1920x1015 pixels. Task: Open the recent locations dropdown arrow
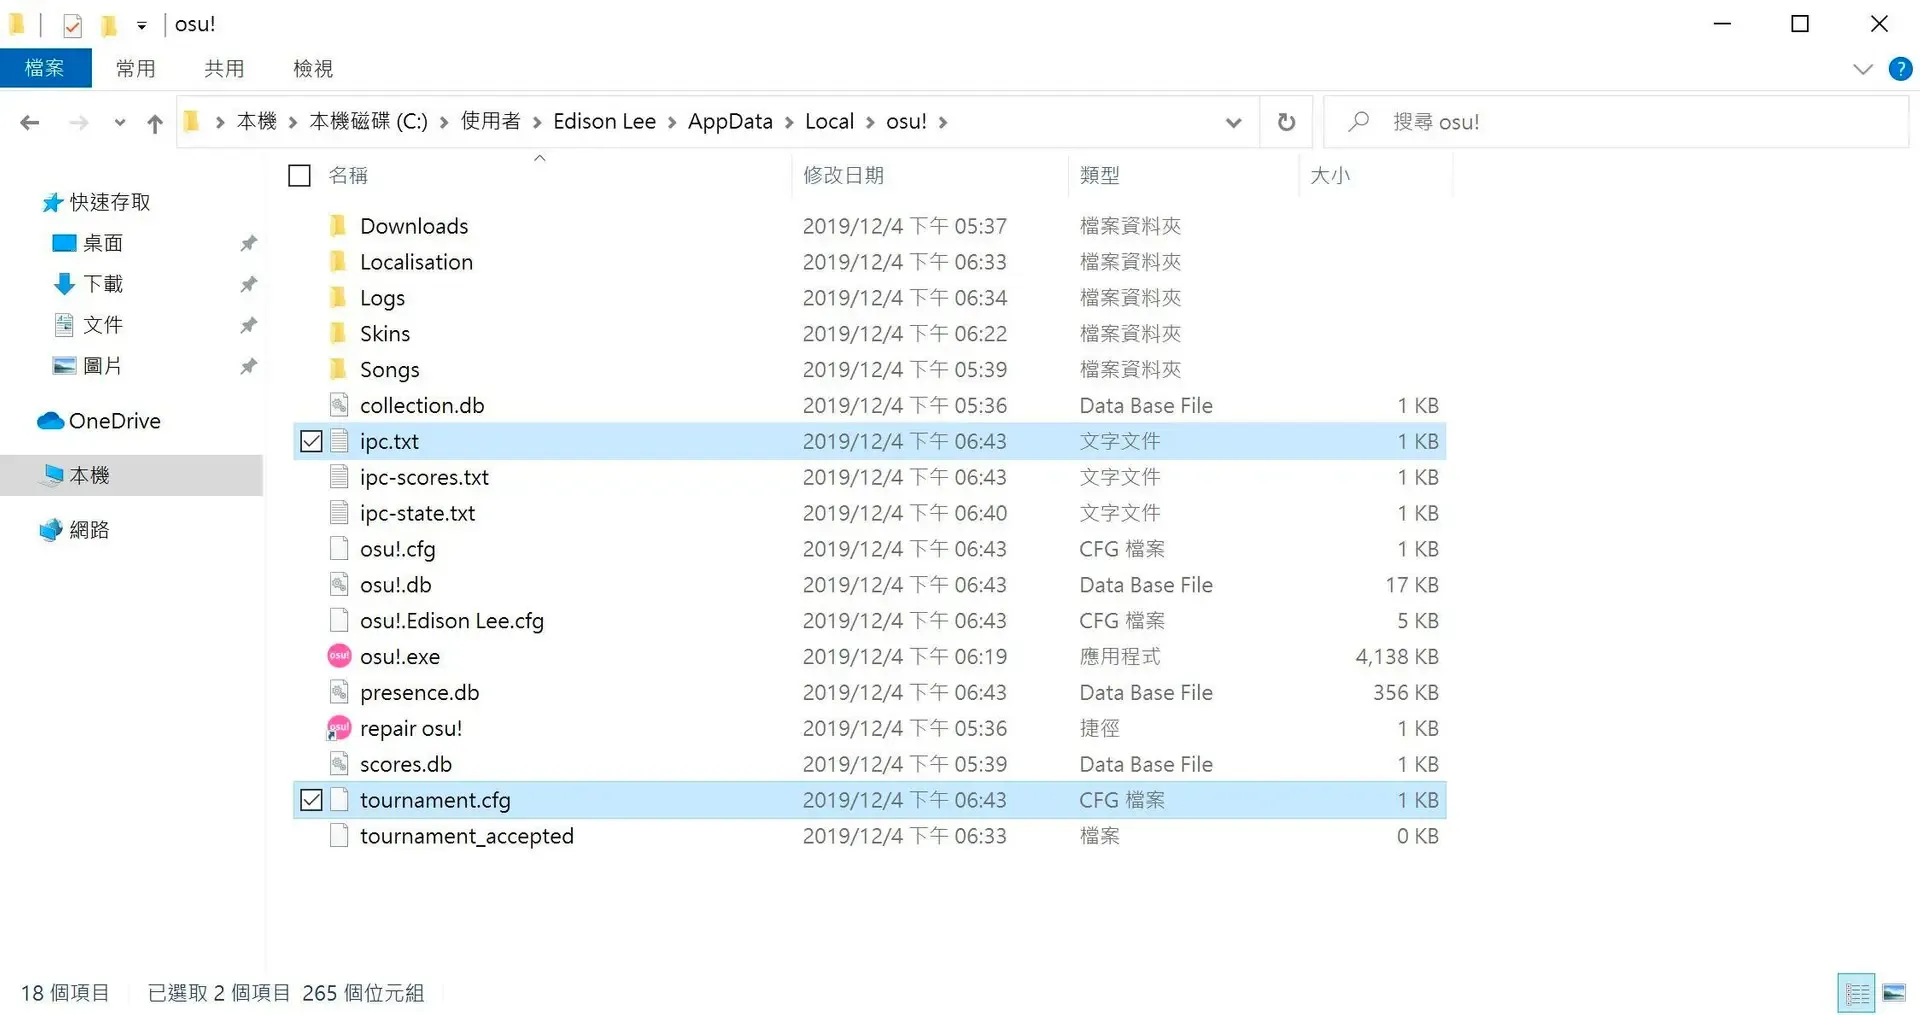[x=120, y=123]
